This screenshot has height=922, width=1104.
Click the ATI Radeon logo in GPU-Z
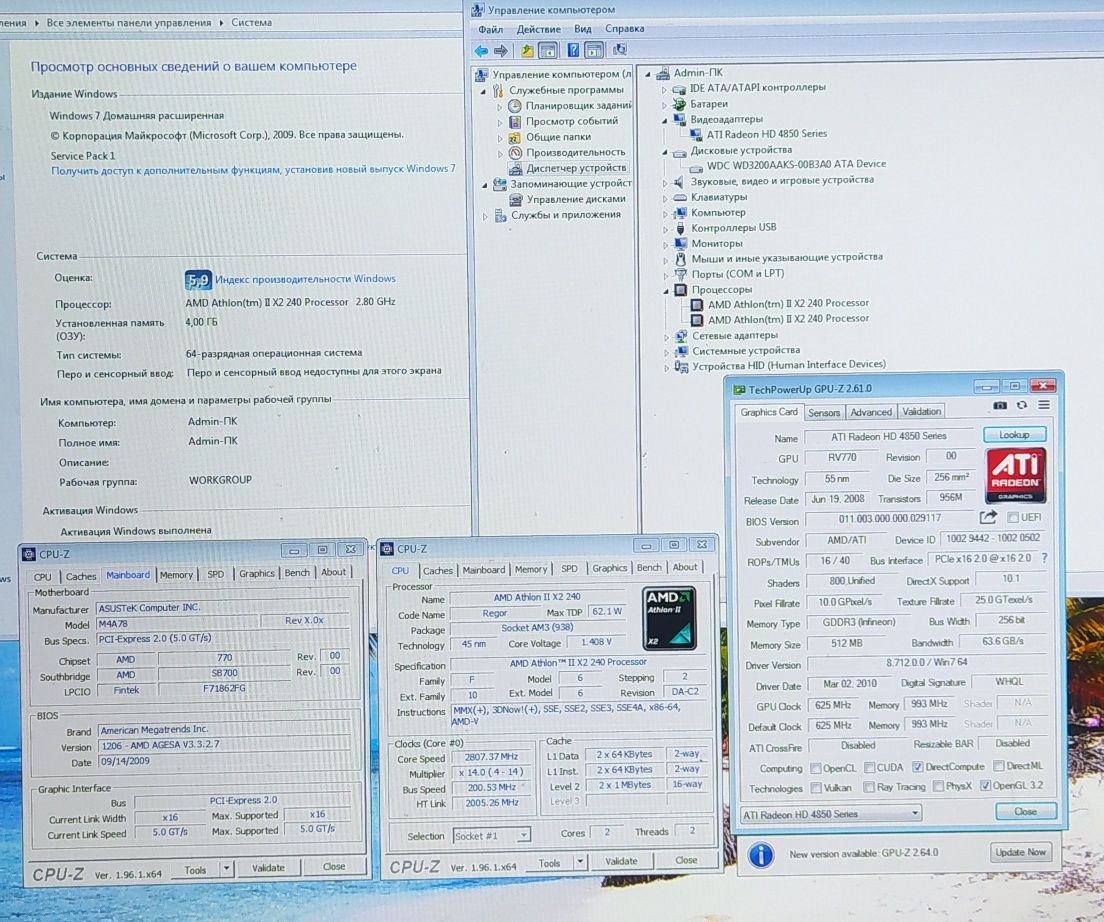tap(1015, 475)
